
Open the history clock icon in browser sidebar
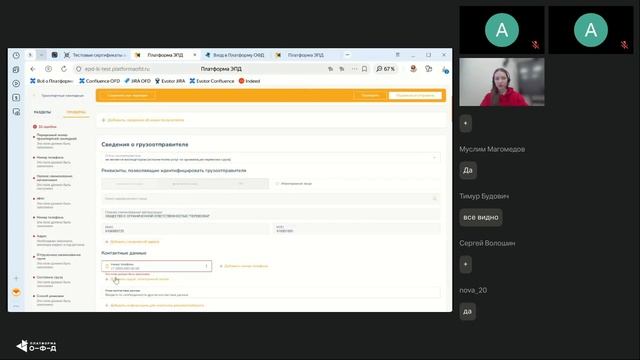point(16,55)
